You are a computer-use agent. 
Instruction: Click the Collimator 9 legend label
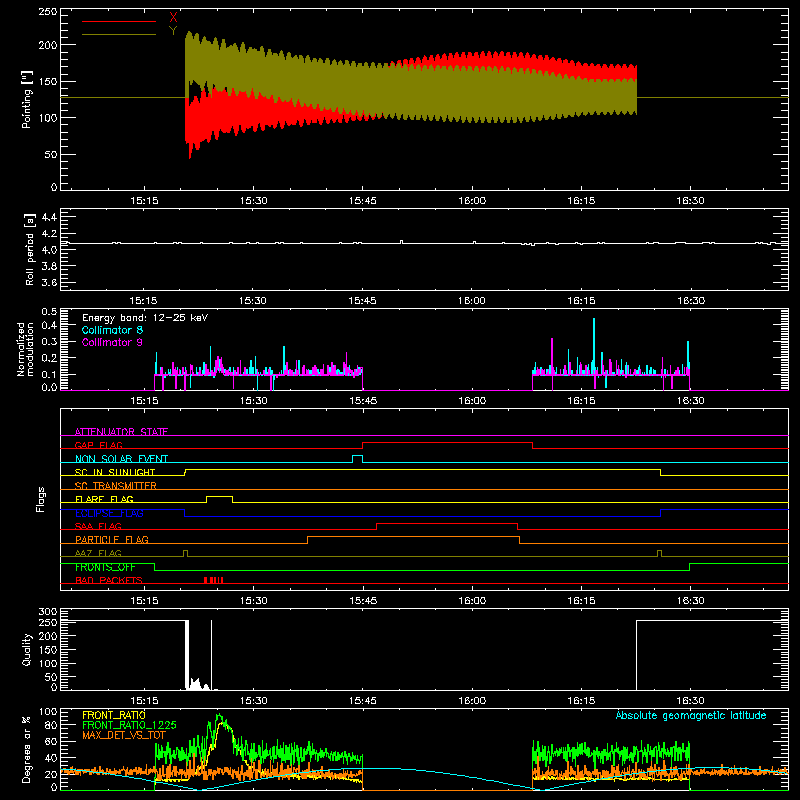112,342
